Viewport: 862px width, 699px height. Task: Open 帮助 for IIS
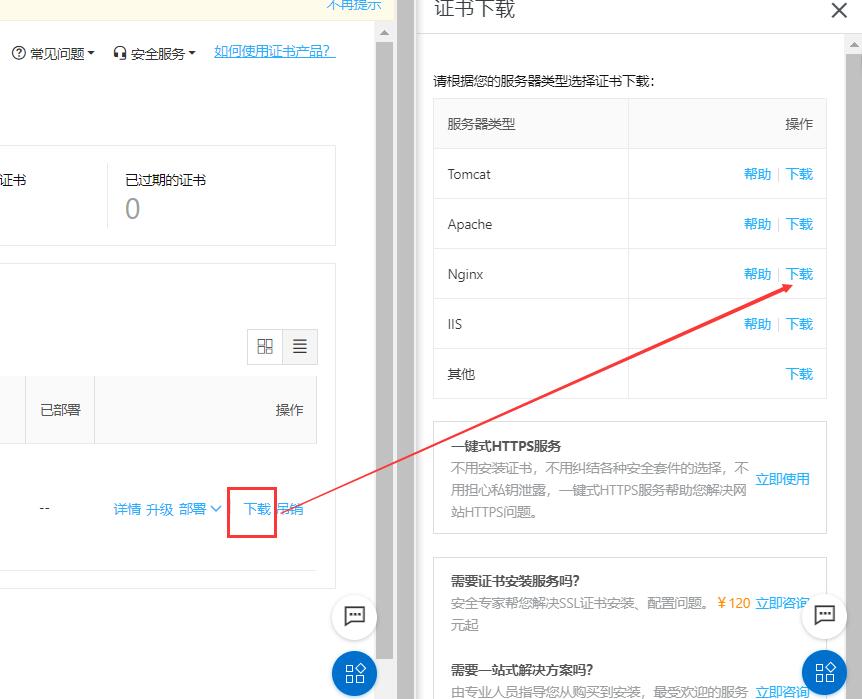click(x=757, y=324)
